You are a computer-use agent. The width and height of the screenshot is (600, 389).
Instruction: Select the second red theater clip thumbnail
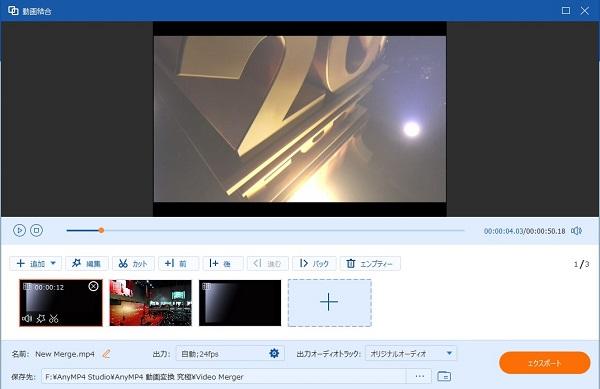150,303
